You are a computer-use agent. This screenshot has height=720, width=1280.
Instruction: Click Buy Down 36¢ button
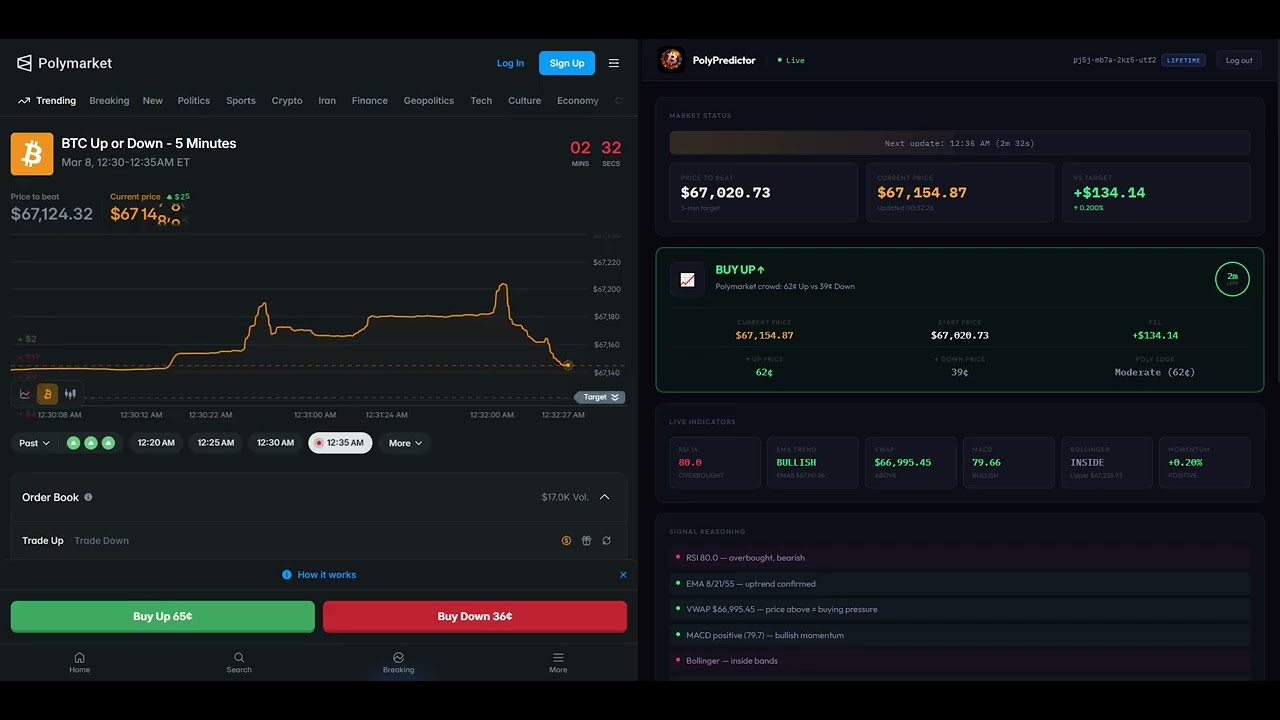tap(475, 616)
